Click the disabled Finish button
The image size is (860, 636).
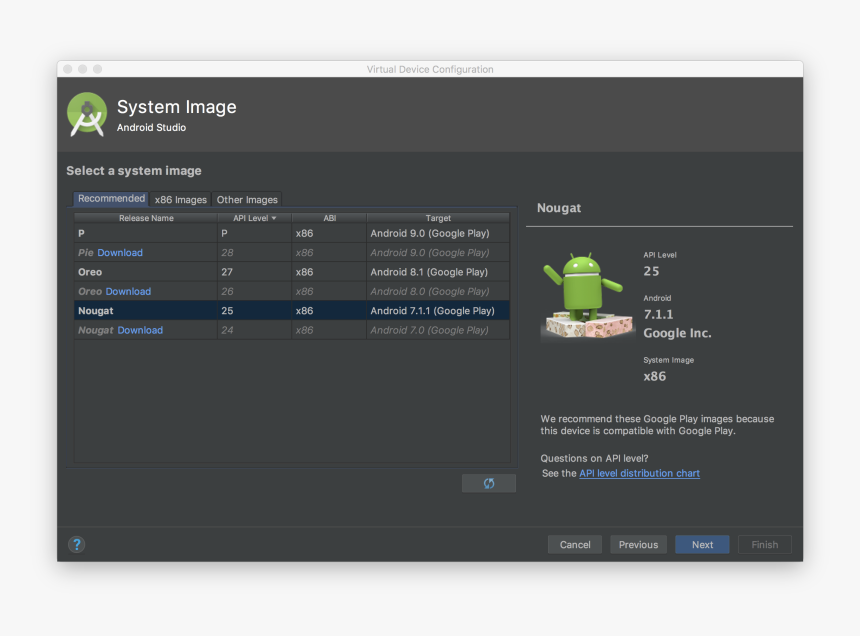765,544
